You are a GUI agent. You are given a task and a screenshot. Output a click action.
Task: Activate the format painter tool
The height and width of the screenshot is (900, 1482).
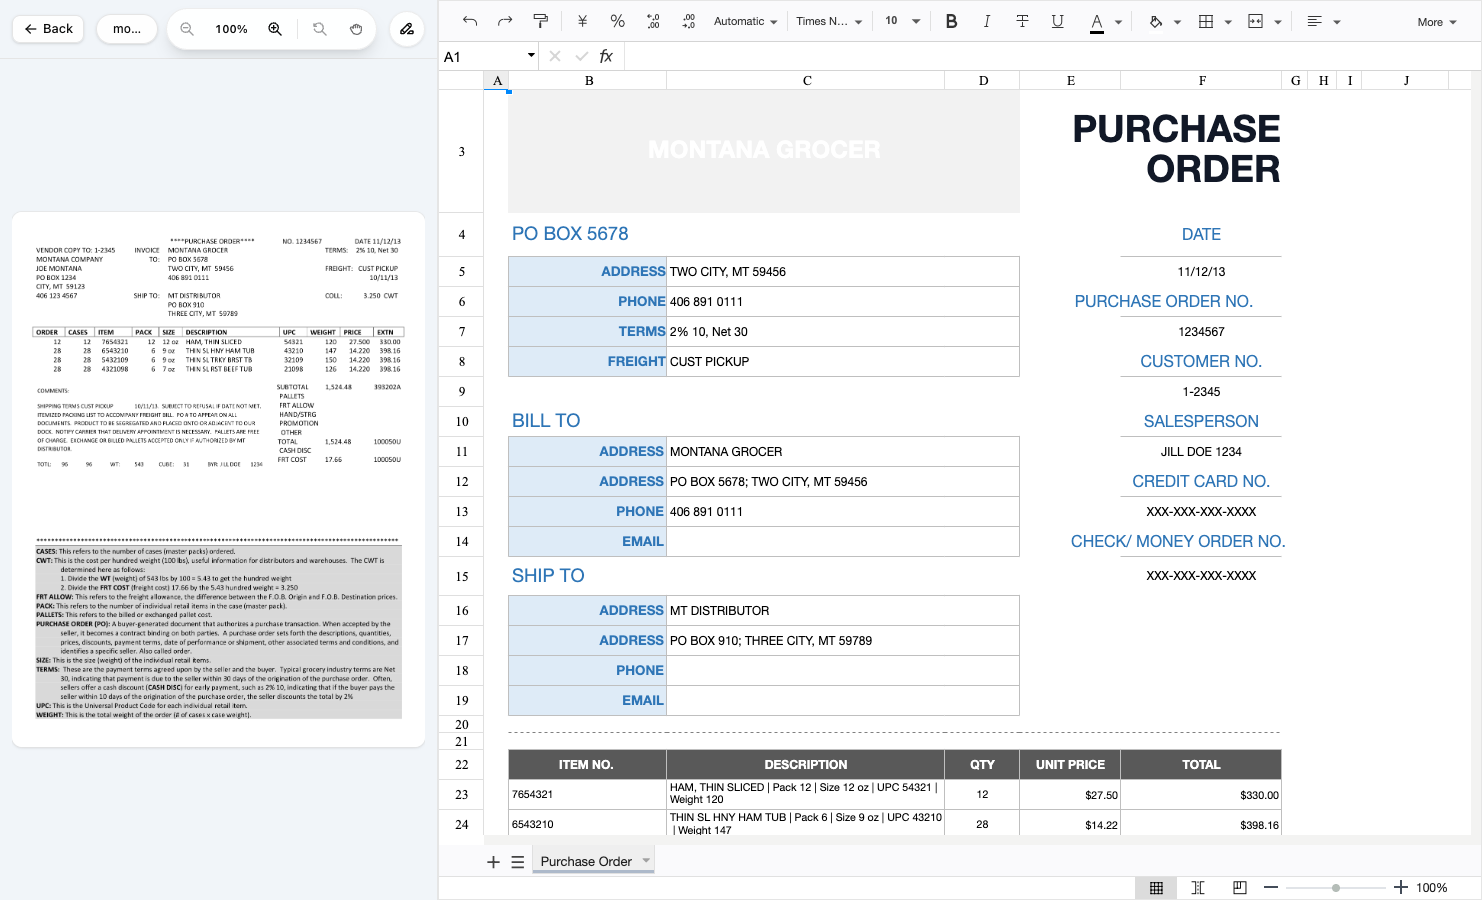point(540,21)
